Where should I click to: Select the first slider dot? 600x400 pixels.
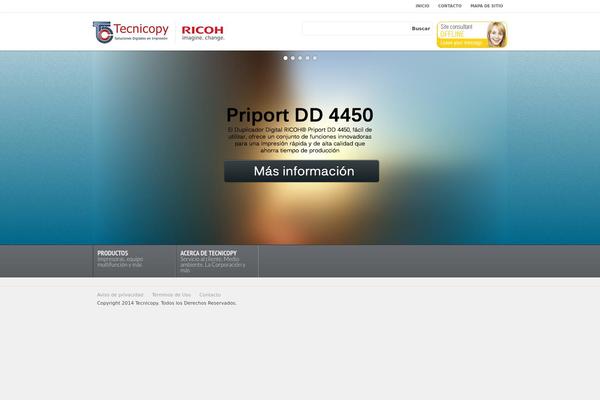(285, 58)
